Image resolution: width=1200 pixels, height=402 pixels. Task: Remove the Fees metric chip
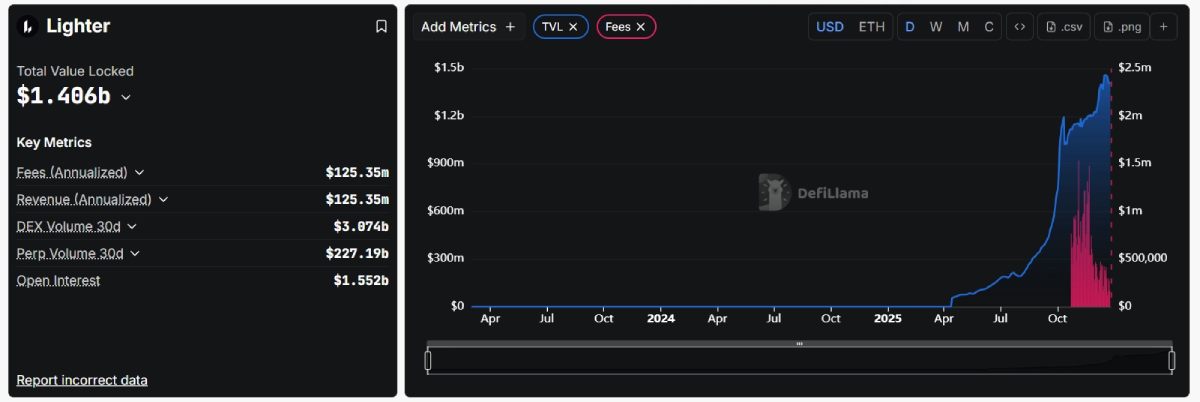tap(640, 27)
